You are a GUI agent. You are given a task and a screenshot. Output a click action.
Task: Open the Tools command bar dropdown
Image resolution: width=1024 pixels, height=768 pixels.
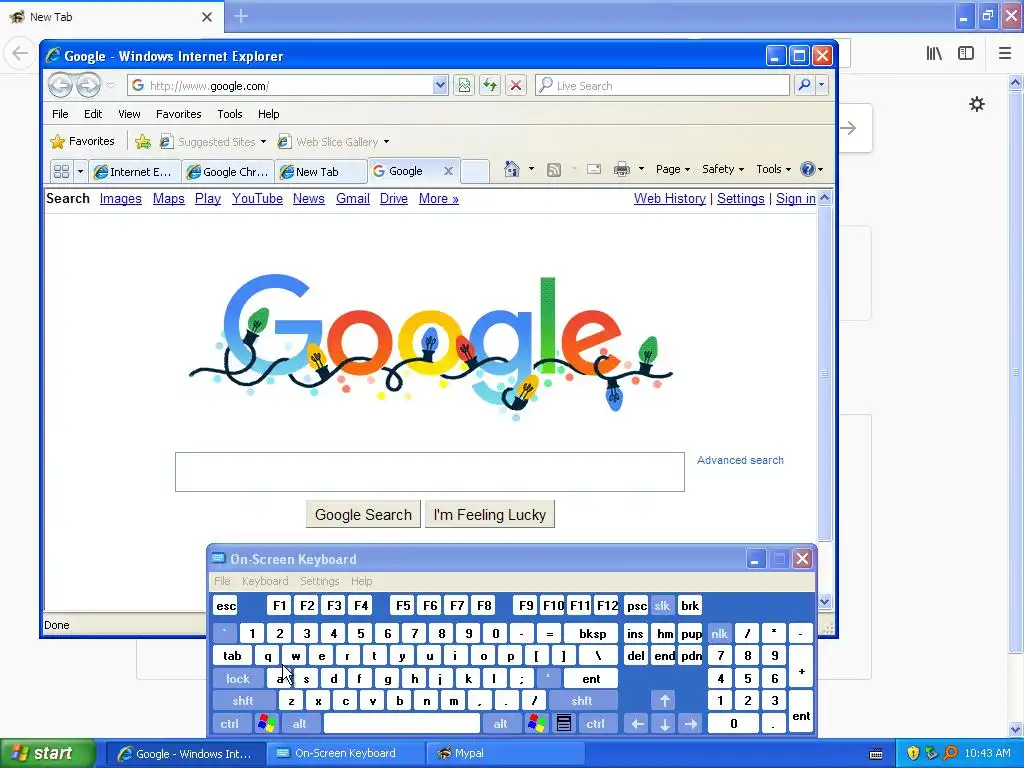pyautogui.click(x=773, y=169)
